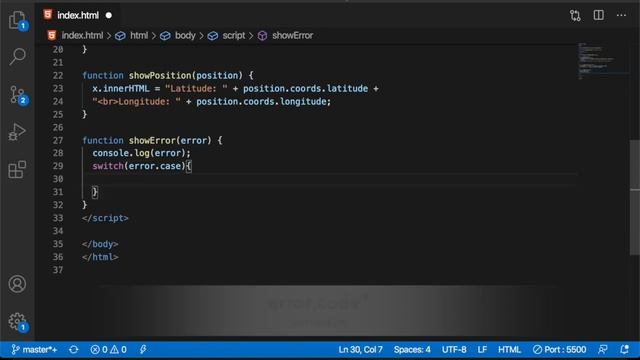The width and height of the screenshot is (640, 360).
Task: Click the unsaved dot on index.html tab
Action: 109,16
